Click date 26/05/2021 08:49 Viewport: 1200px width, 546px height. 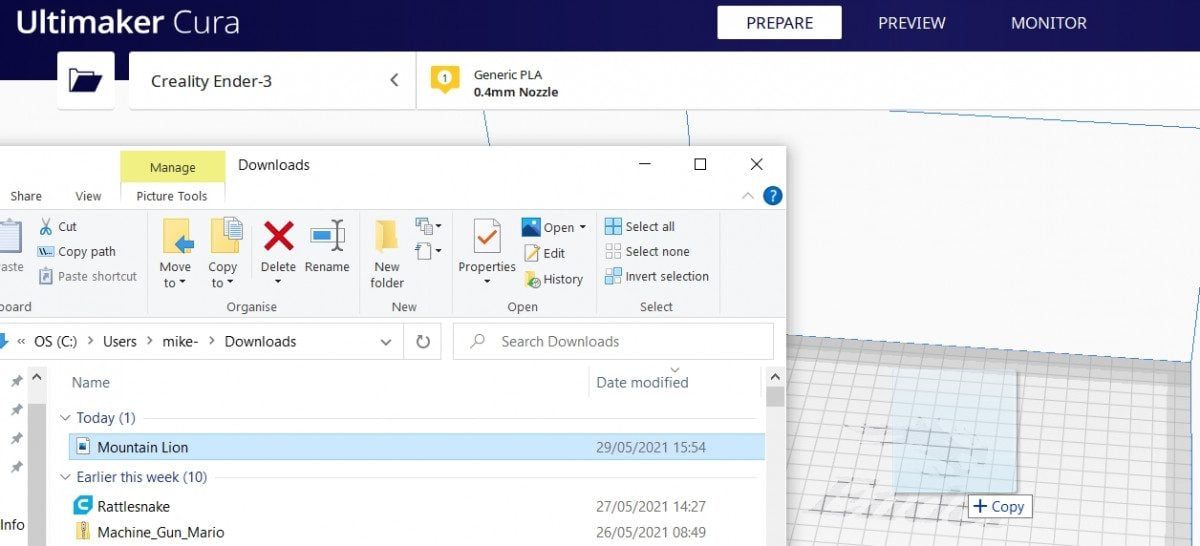coord(651,532)
